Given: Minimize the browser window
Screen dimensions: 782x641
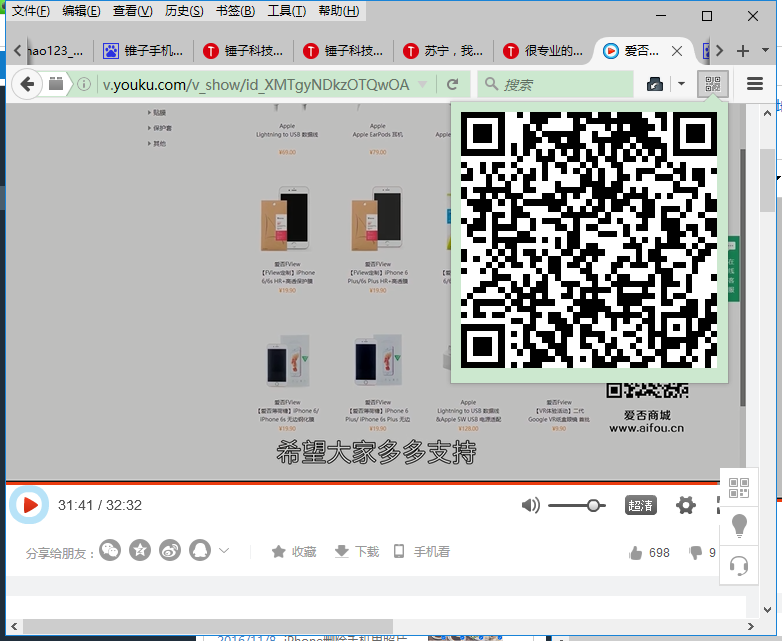Looking at the screenshot, I should click(661, 16).
